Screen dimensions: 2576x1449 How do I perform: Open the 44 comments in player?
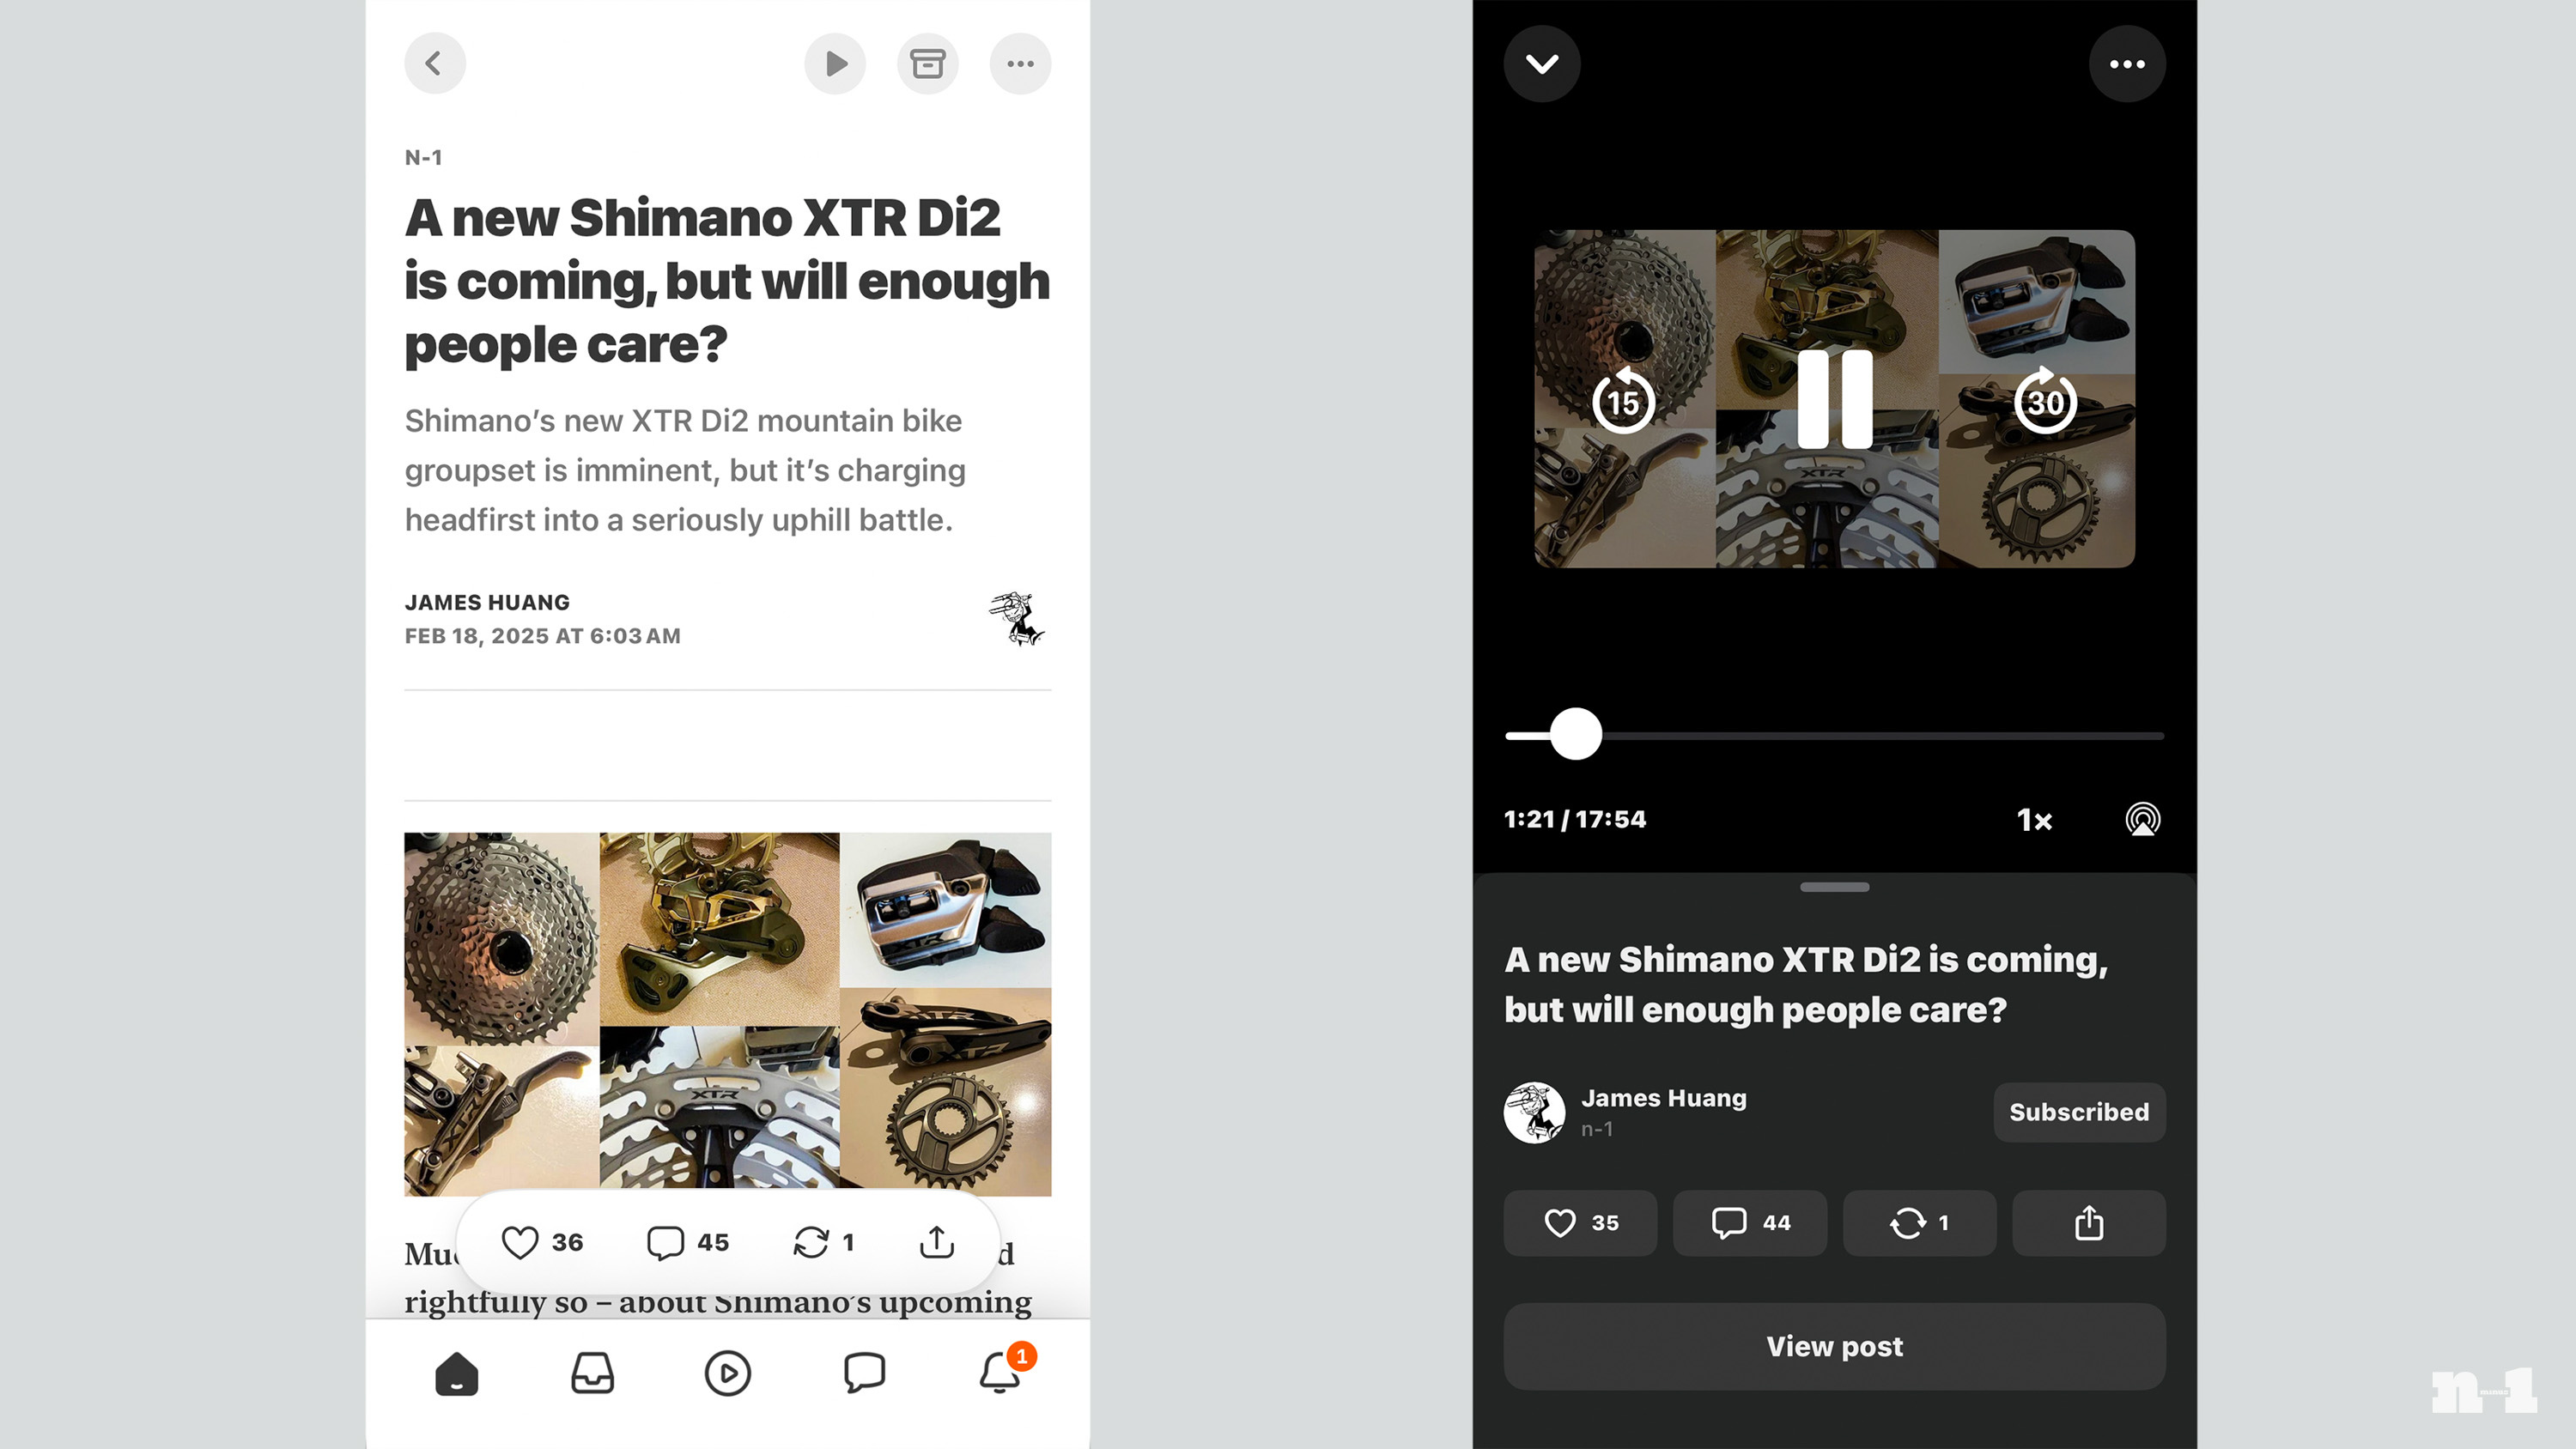click(1750, 1223)
